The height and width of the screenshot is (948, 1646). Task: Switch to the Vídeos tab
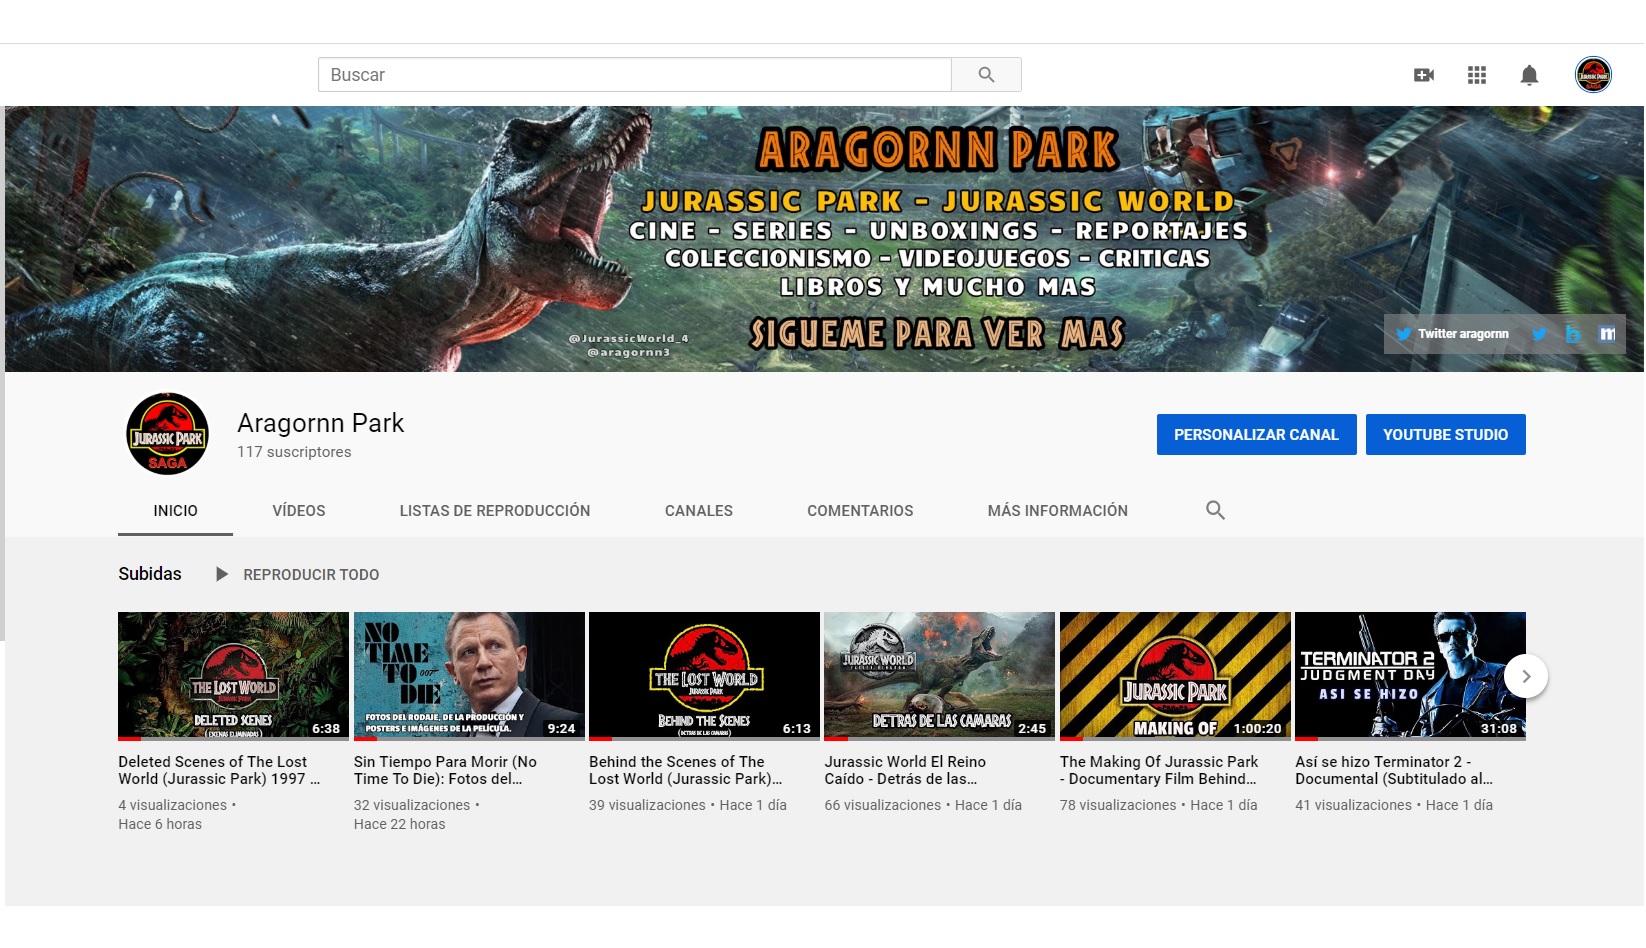pyautogui.click(x=299, y=511)
